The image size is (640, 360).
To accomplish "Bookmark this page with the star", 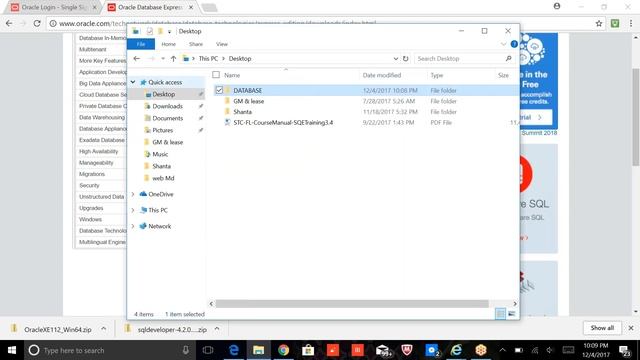I will tap(599, 23).
